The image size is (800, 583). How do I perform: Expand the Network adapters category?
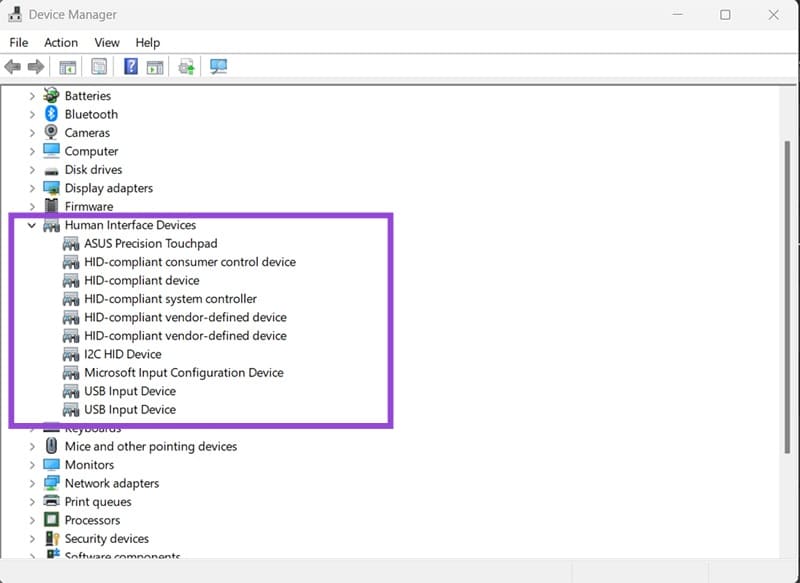[32, 484]
